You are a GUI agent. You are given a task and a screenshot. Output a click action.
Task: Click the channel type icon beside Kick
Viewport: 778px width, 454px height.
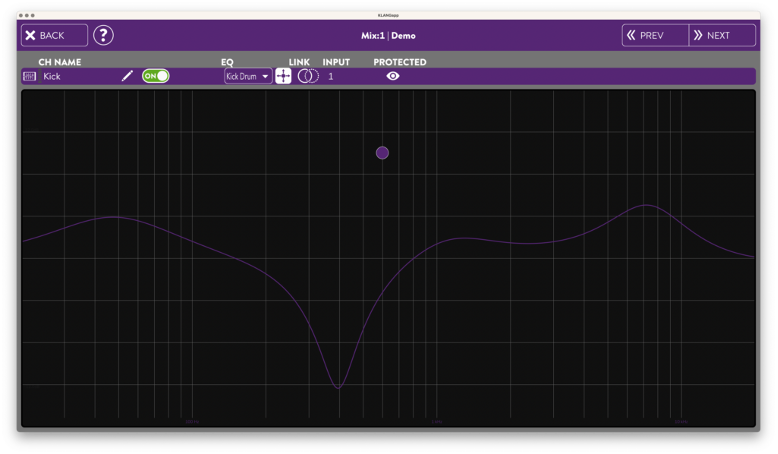click(30, 76)
